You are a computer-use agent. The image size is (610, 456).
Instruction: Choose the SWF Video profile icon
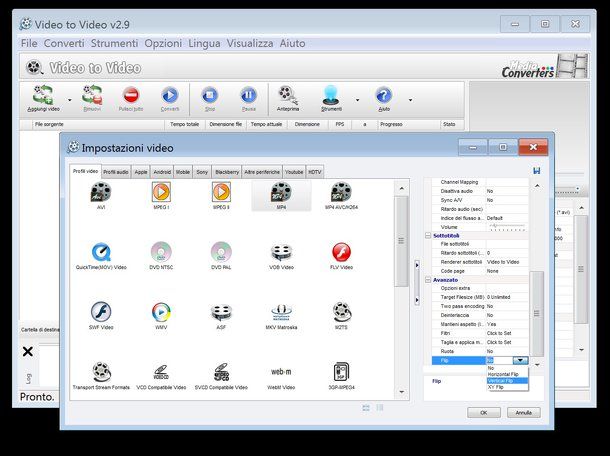(x=101, y=312)
